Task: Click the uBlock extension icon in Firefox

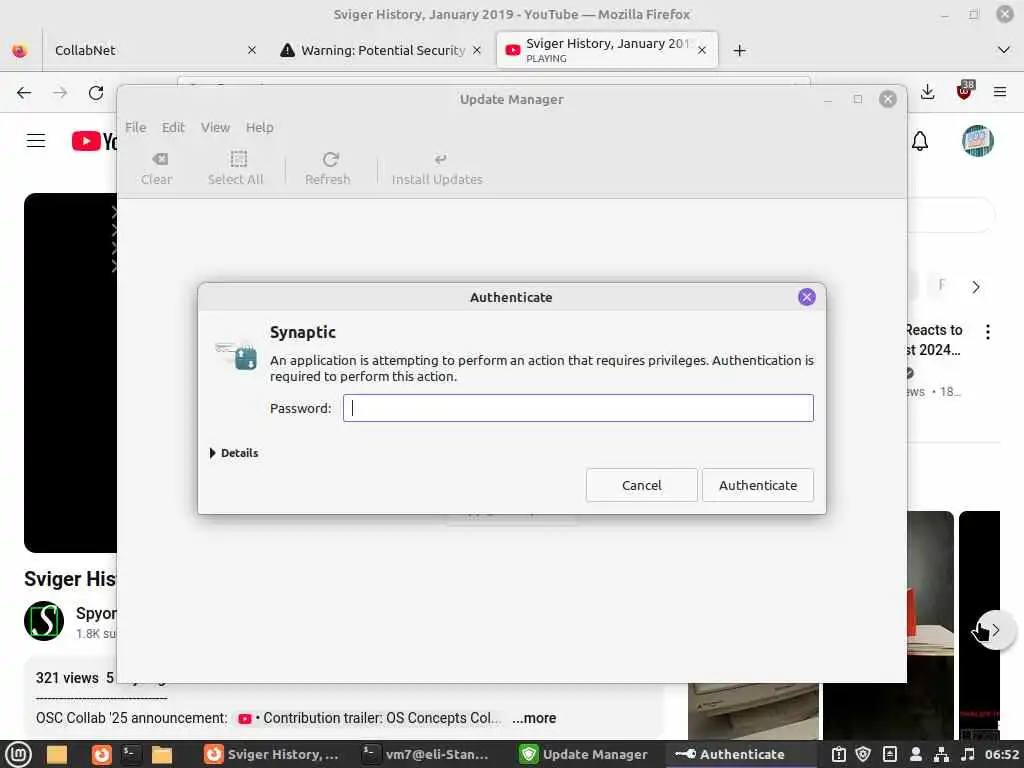Action: (x=964, y=91)
